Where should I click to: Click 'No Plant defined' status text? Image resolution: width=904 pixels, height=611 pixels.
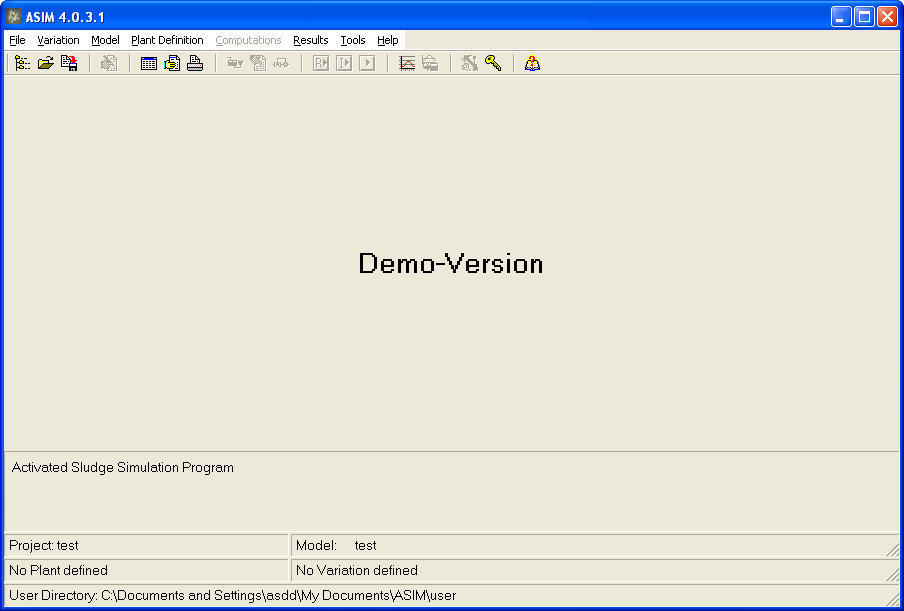58,571
